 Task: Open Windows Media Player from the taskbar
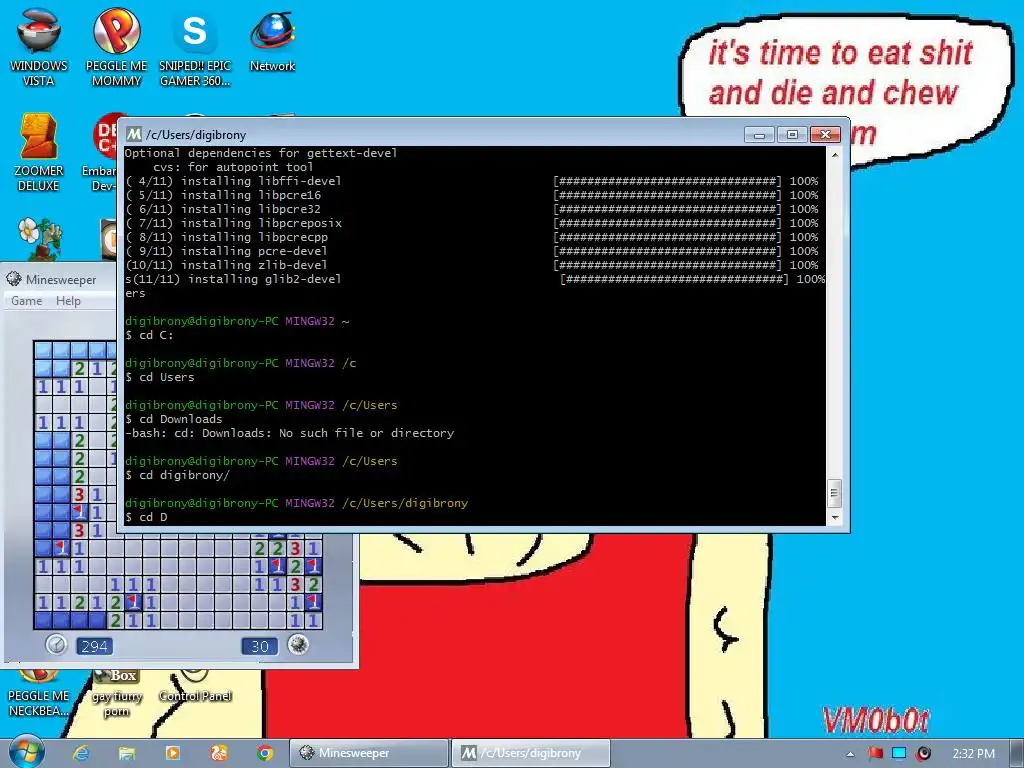point(173,753)
